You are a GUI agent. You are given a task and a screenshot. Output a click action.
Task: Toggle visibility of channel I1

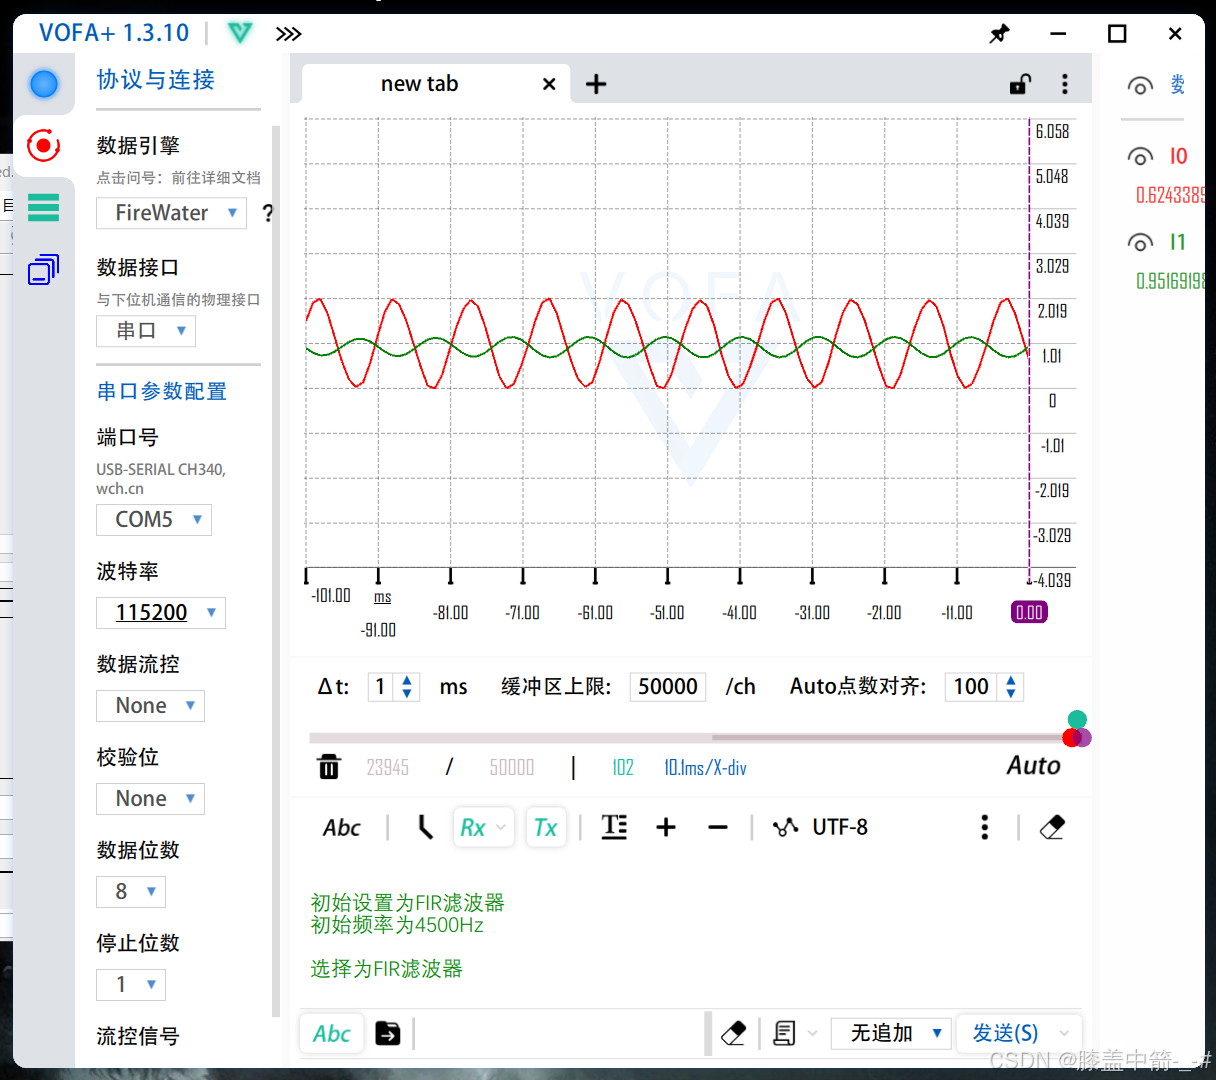(1140, 242)
